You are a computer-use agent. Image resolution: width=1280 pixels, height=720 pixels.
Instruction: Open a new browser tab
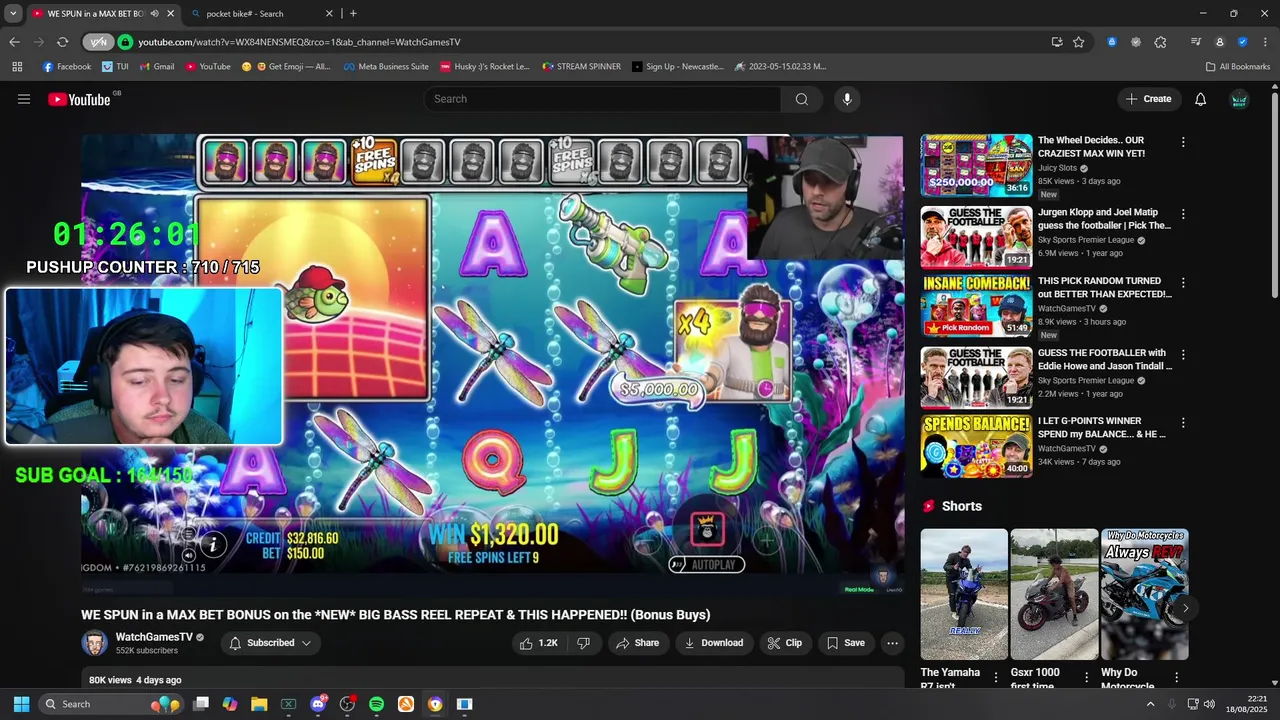pyautogui.click(x=353, y=13)
